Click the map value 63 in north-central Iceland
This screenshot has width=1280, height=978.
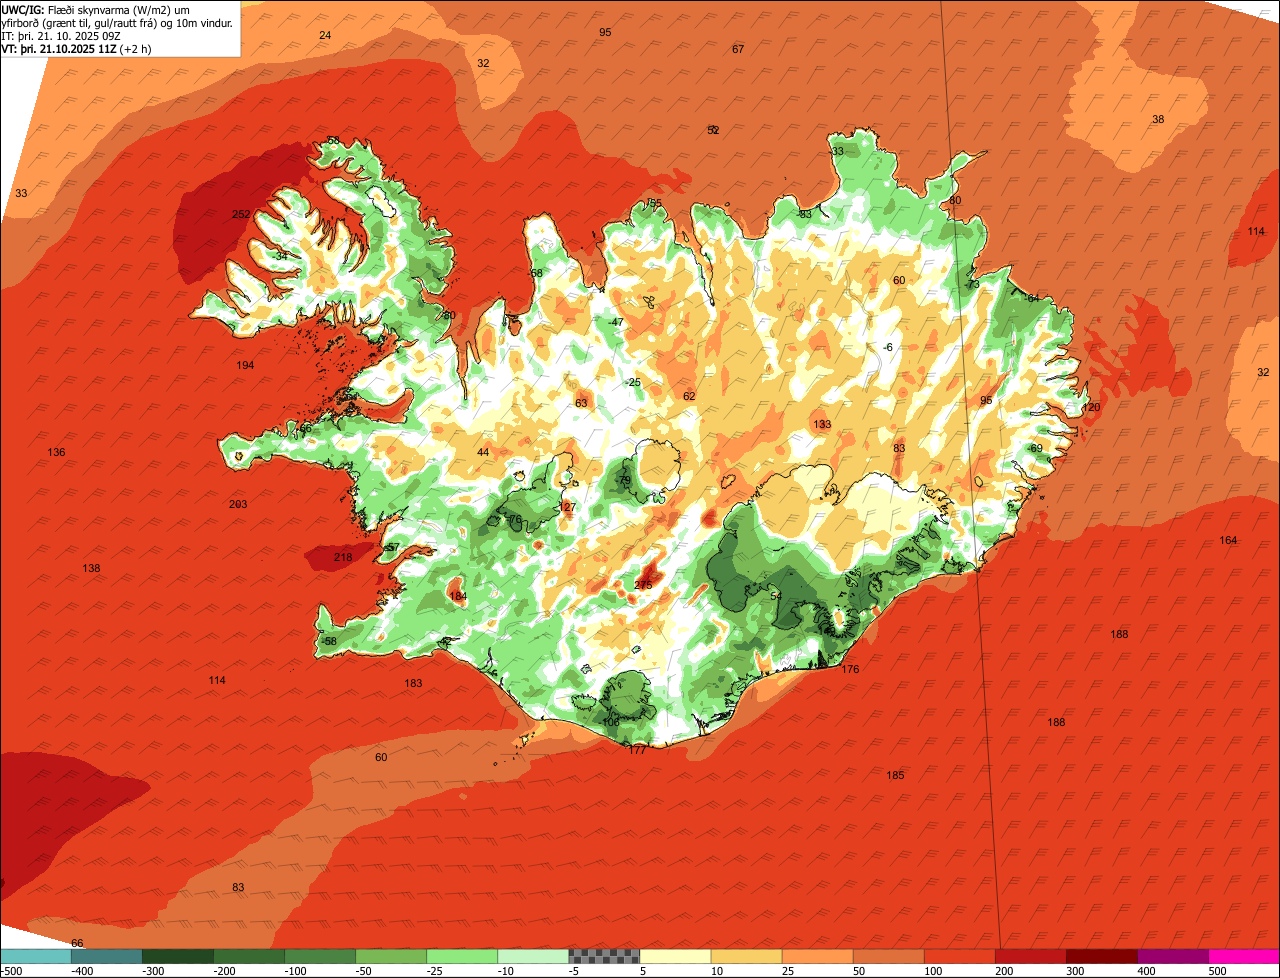581,403
